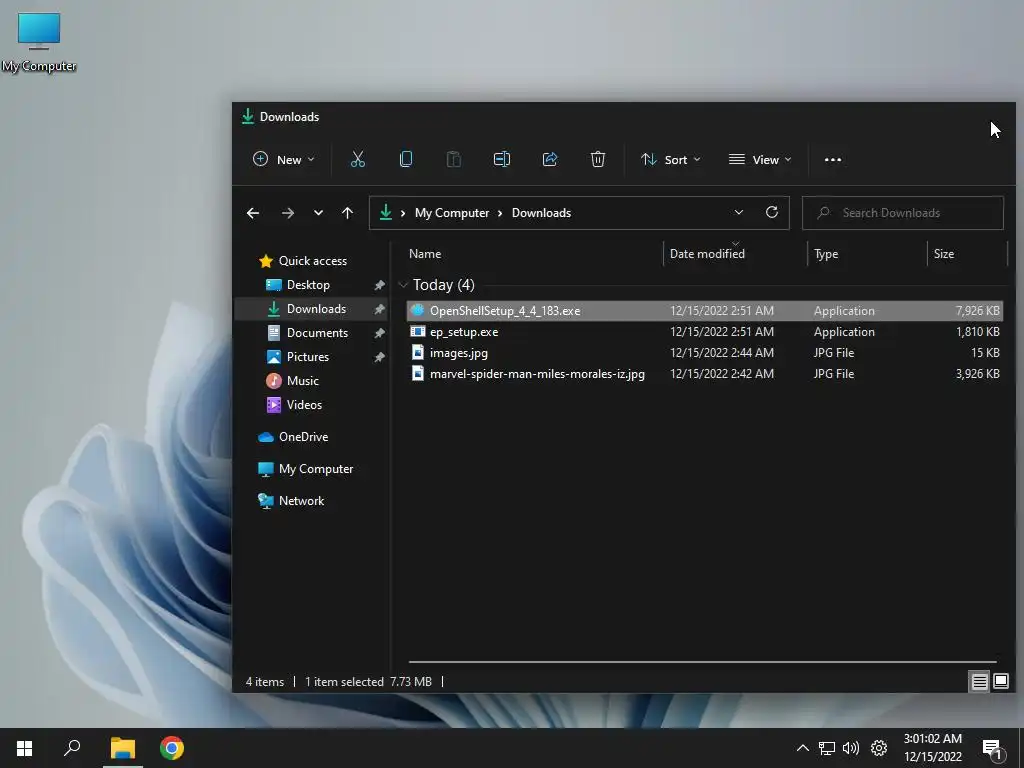Open the volume speaker tray icon
The image size is (1024, 768).
click(851, 748)
